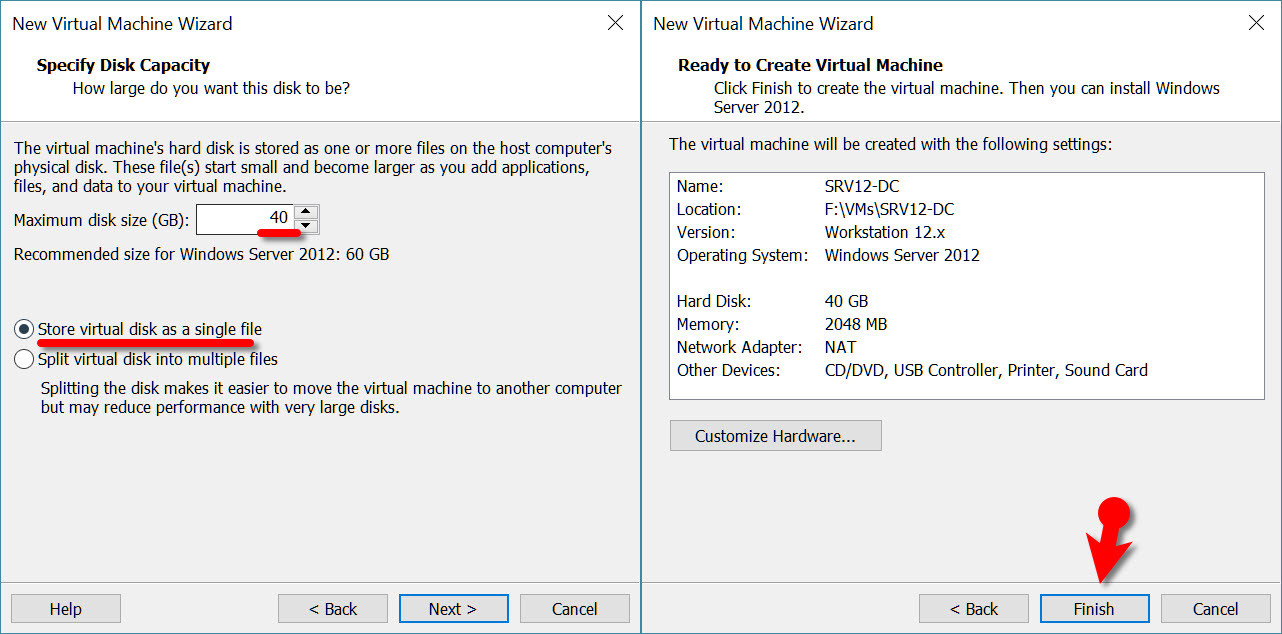Cancel the Ready to Create wizard
The image size is (1282, 634).
(1216, 608)
